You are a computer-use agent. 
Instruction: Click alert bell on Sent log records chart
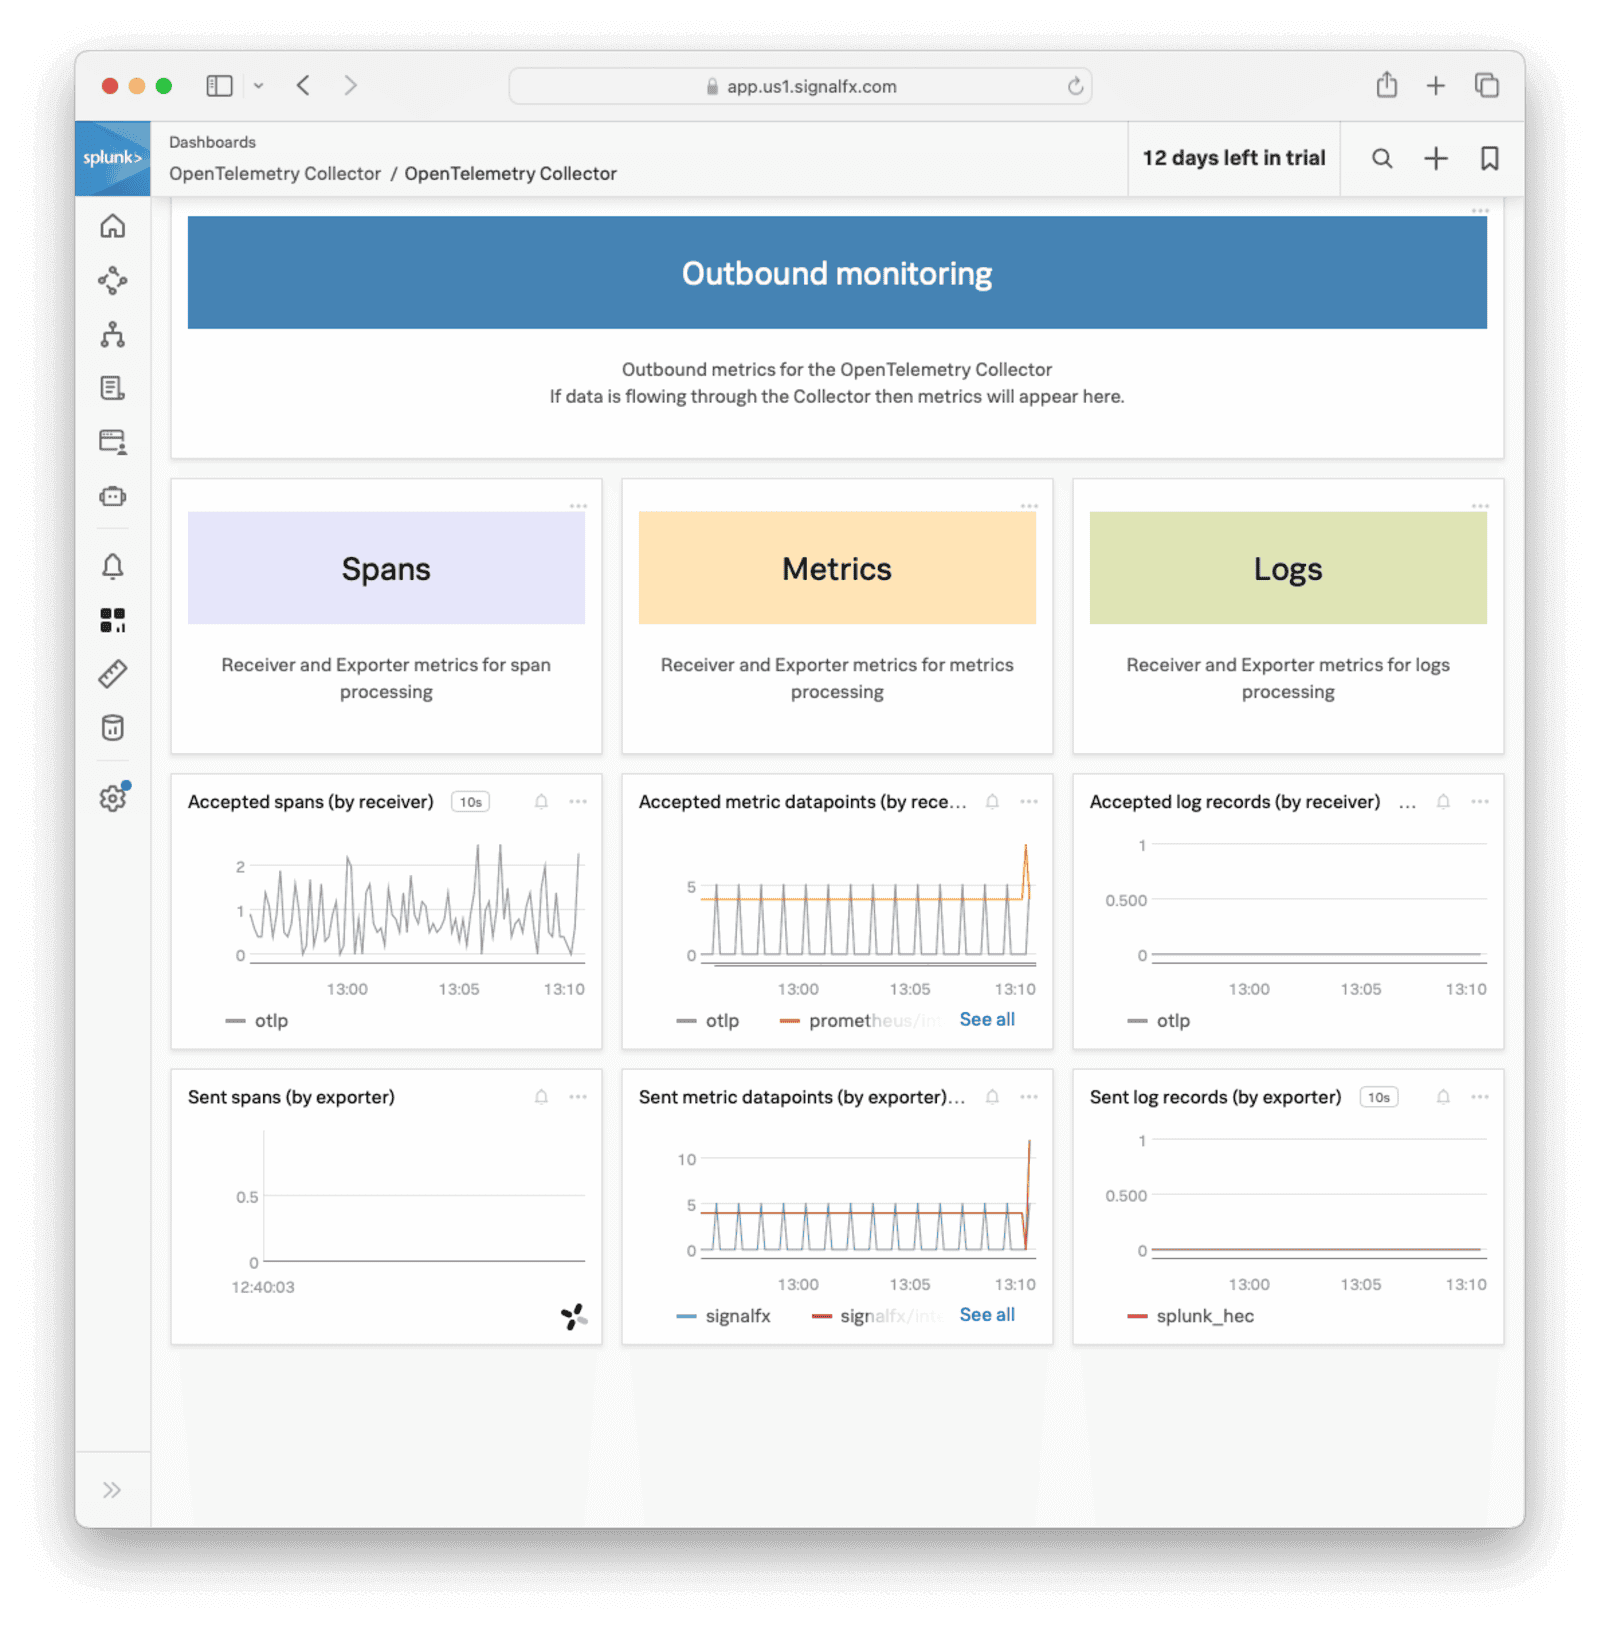[1443, 1097]
